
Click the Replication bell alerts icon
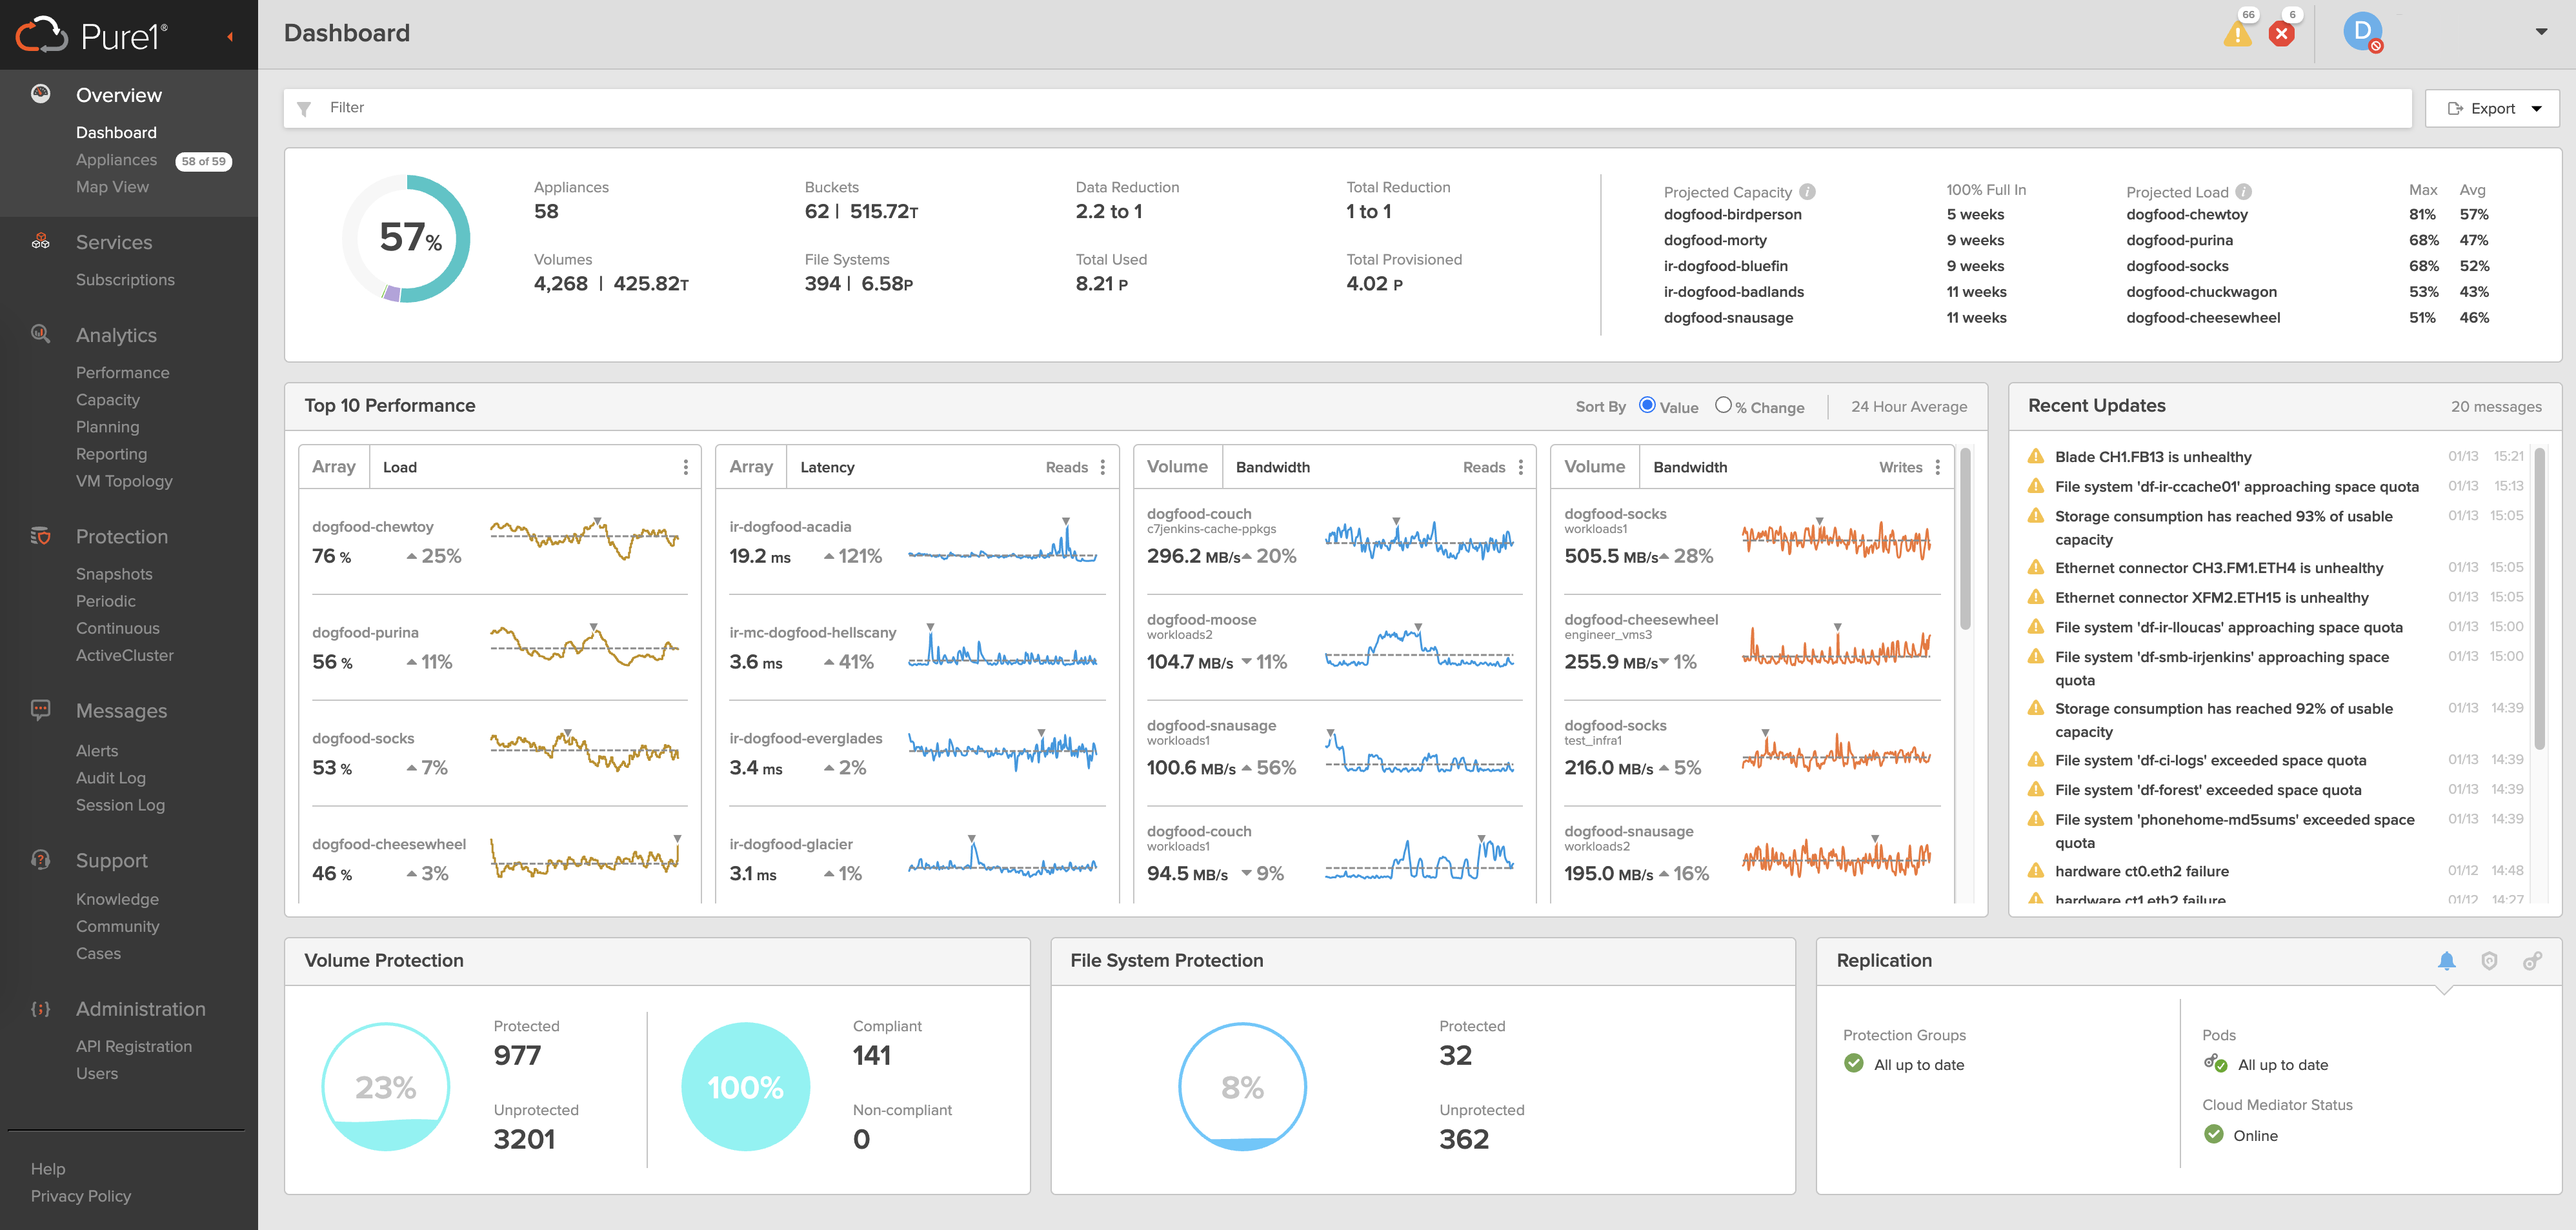click(x=2446, y=961)
